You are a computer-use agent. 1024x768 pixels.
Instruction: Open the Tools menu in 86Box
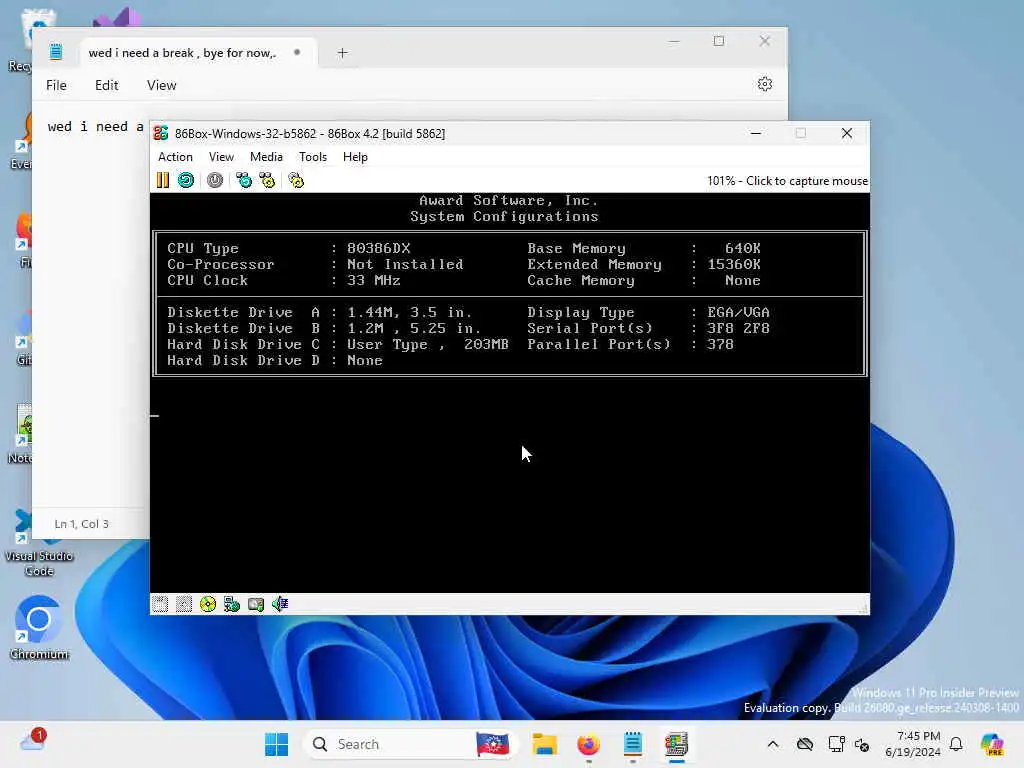313,157
